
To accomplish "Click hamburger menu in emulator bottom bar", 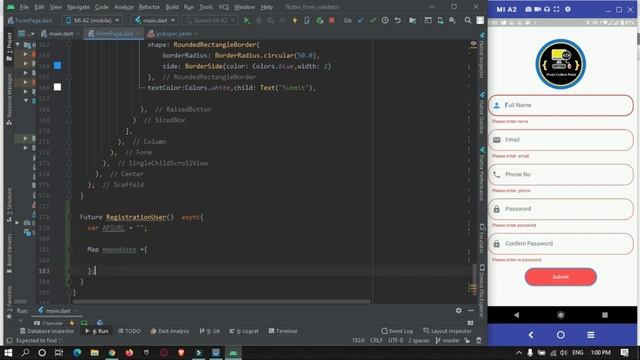I will pos(591,335).
